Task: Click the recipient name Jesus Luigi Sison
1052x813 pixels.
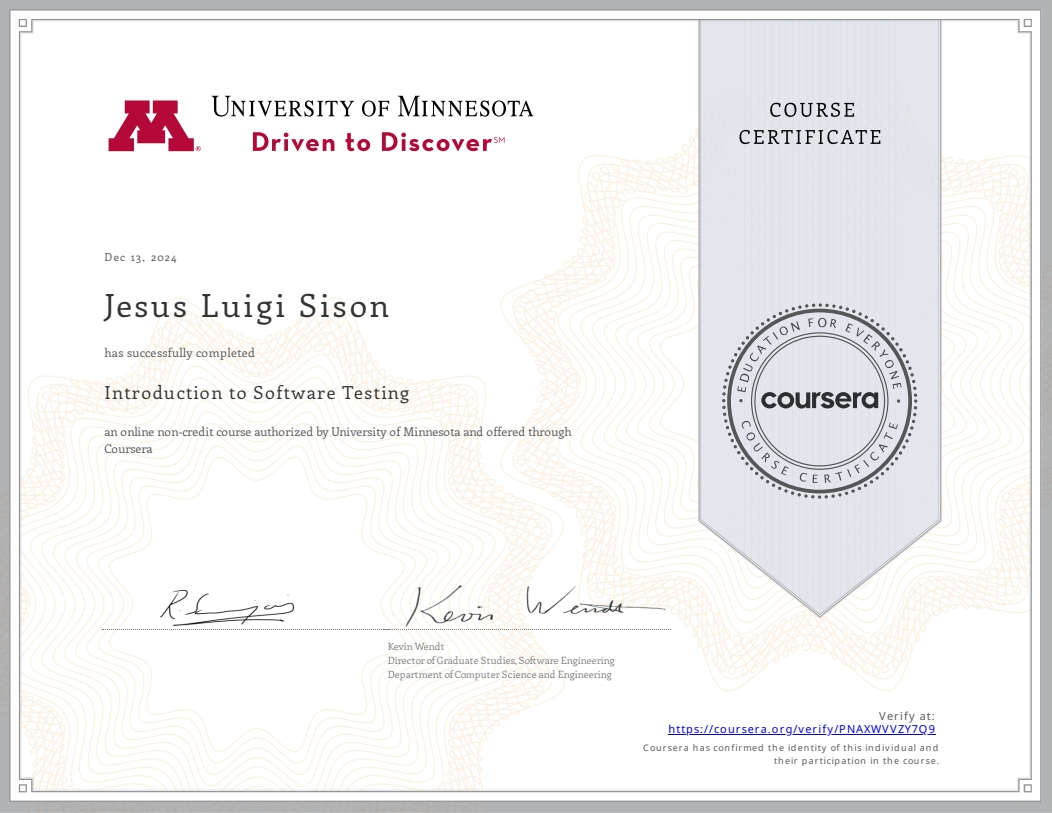Action: point(246,306)
